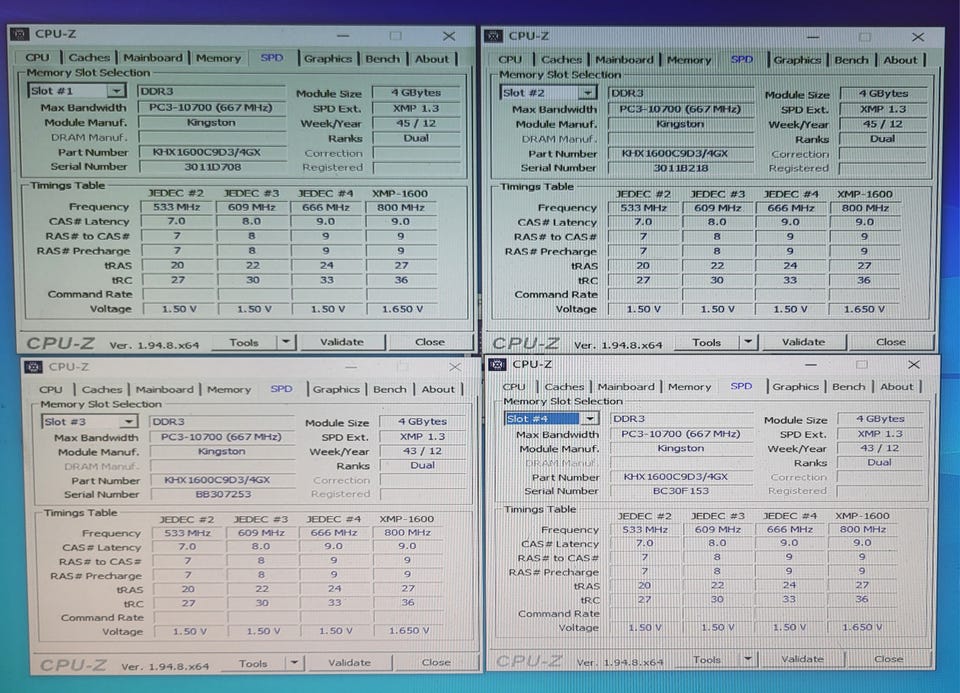This screenshot has height=693, width=960.
Task: Open About tab in Slot #1 window
Action: click(432, 59)
